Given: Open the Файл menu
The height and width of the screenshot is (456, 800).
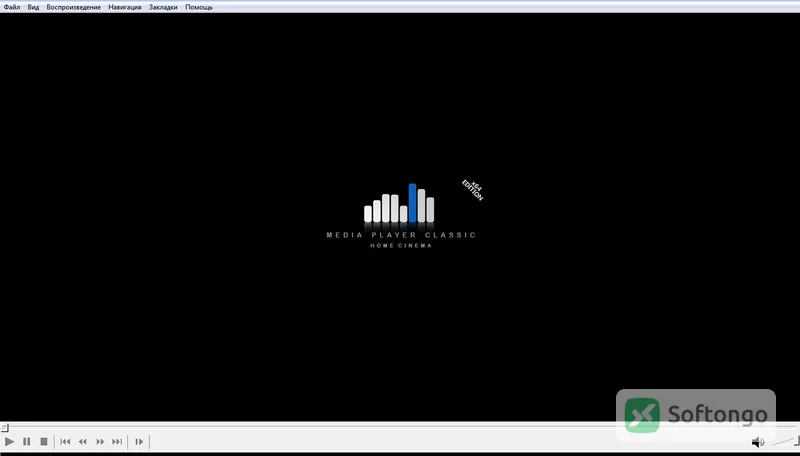Looking at the screenshot, I should (12, 7).
